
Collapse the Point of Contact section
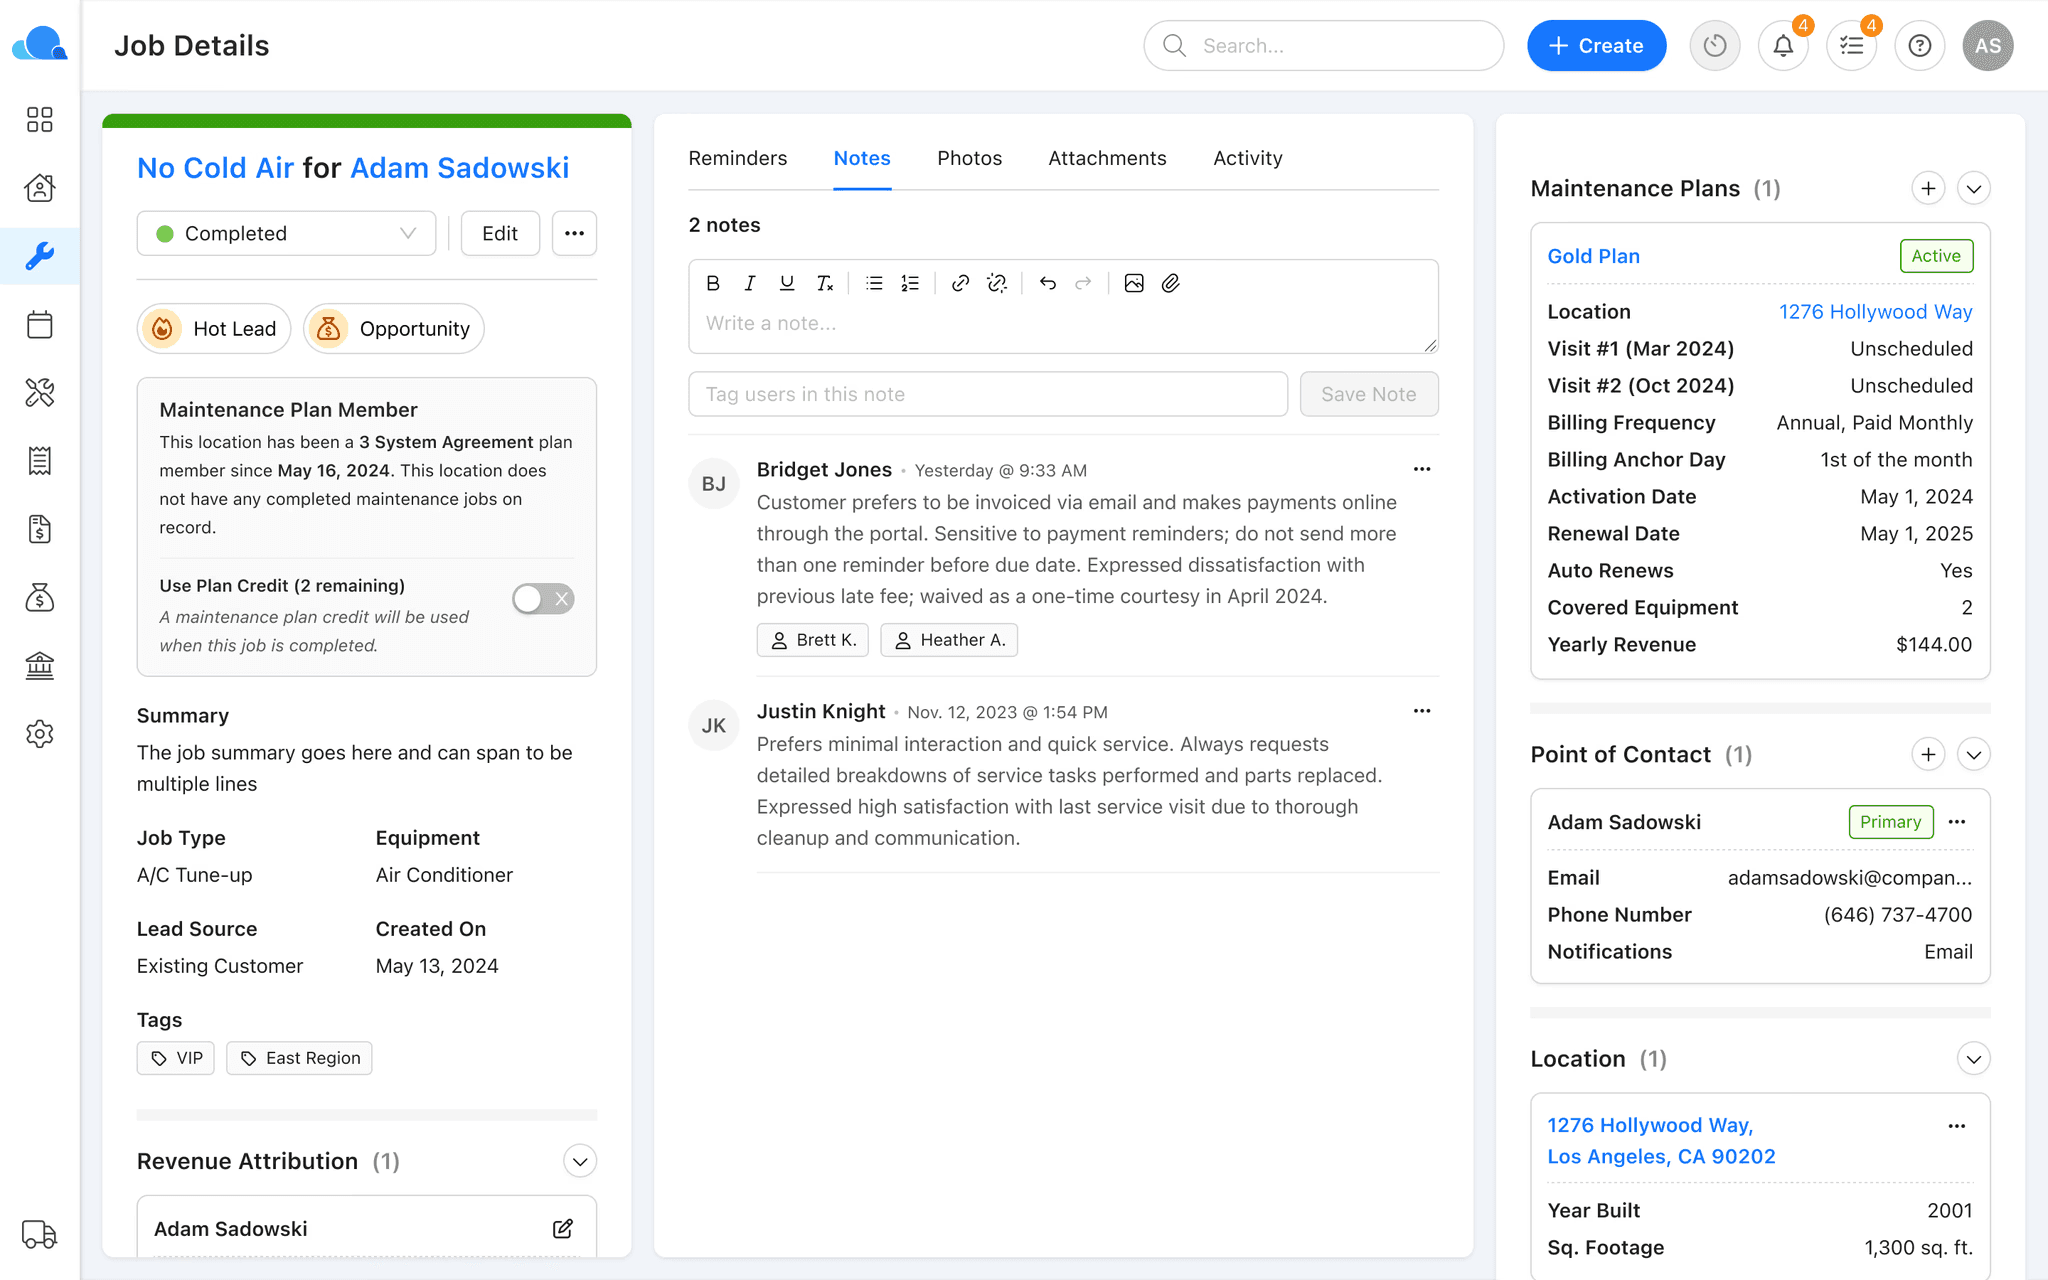point(1973,754)
